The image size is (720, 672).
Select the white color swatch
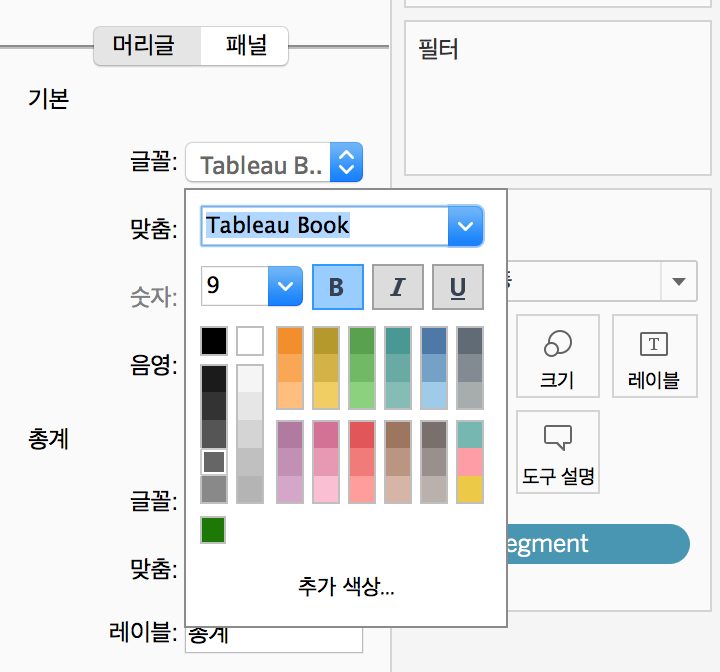250,341
